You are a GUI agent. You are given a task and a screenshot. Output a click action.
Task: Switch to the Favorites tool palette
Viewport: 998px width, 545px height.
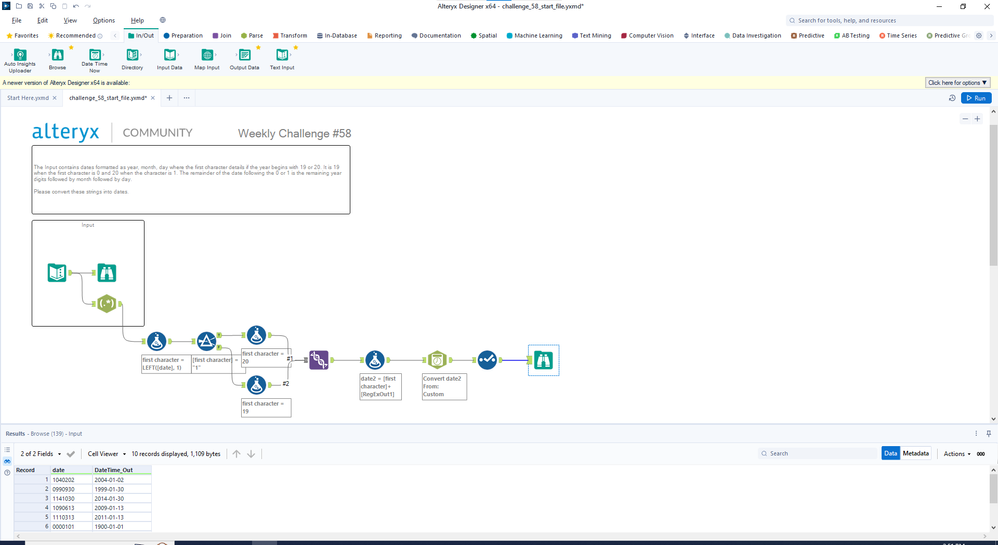coord(22,36)
